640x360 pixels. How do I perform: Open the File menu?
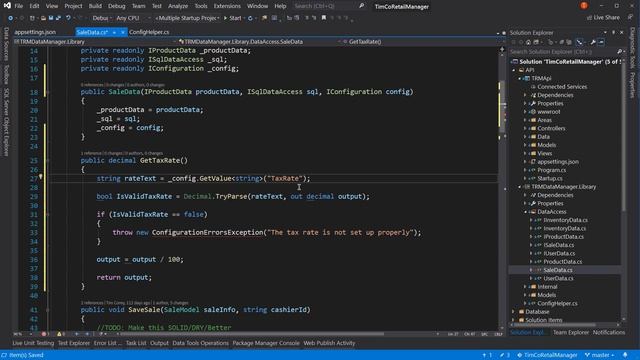click(x=19, y=6)
